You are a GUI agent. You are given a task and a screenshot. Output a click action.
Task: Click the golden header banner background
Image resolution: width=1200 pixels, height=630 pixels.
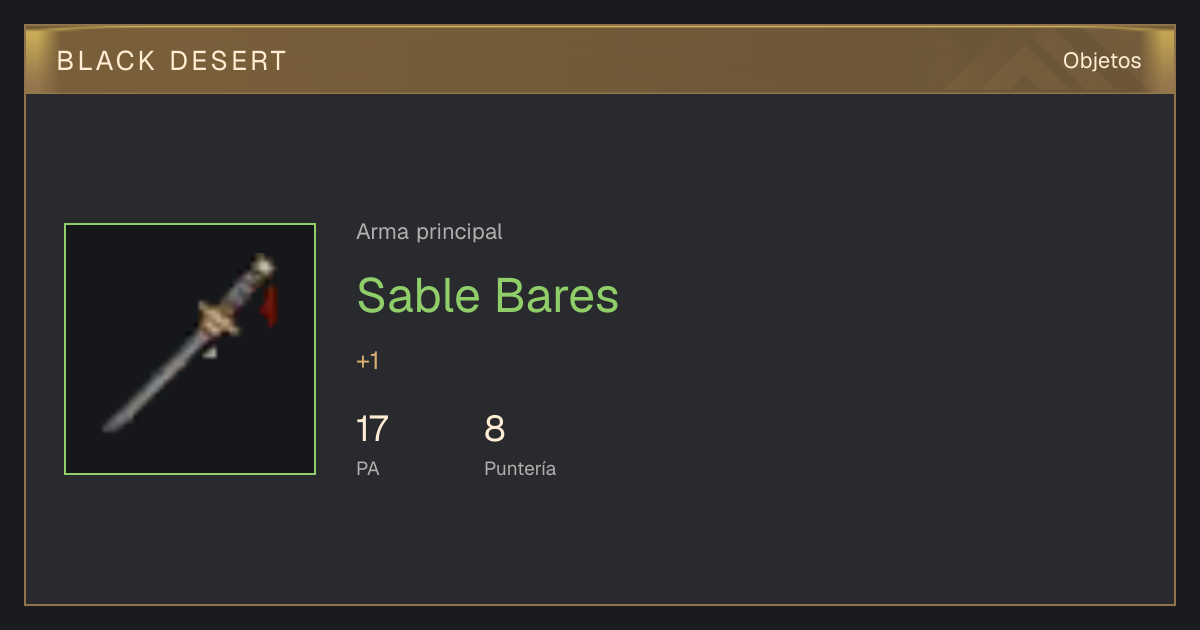pyautogui.click(x=600, y=61)
